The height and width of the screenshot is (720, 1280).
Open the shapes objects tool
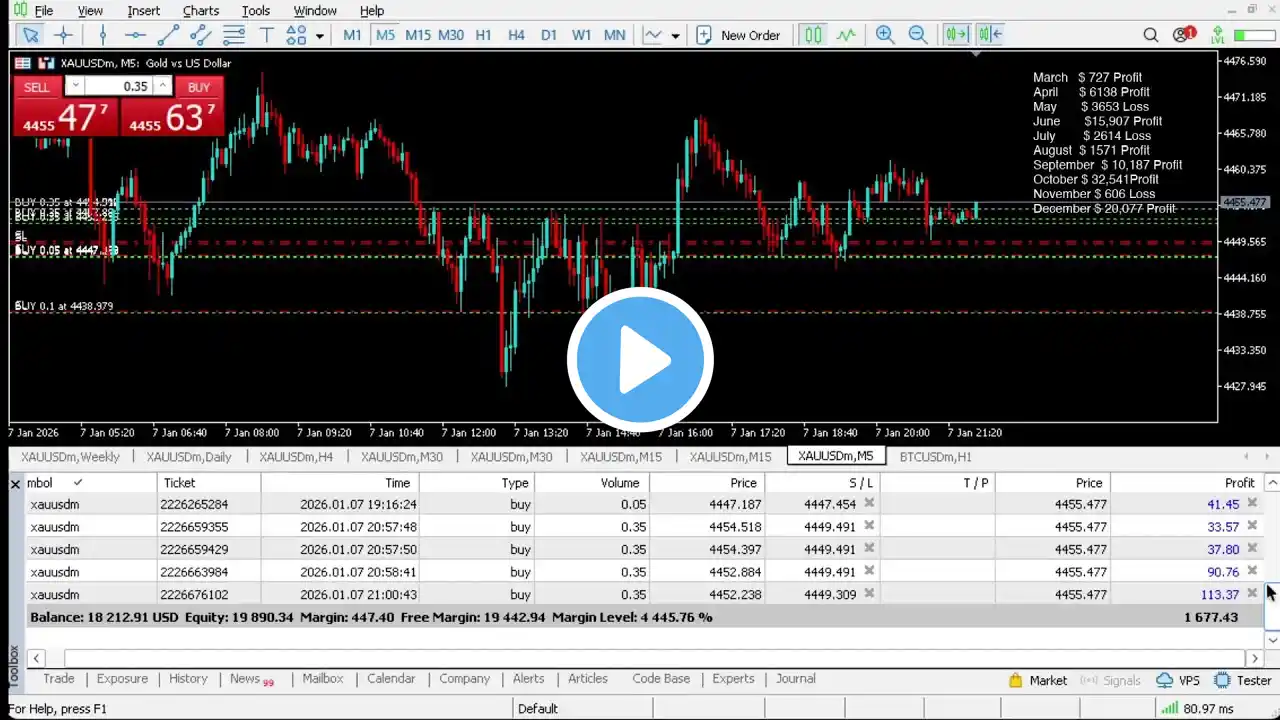coord(296,35)
